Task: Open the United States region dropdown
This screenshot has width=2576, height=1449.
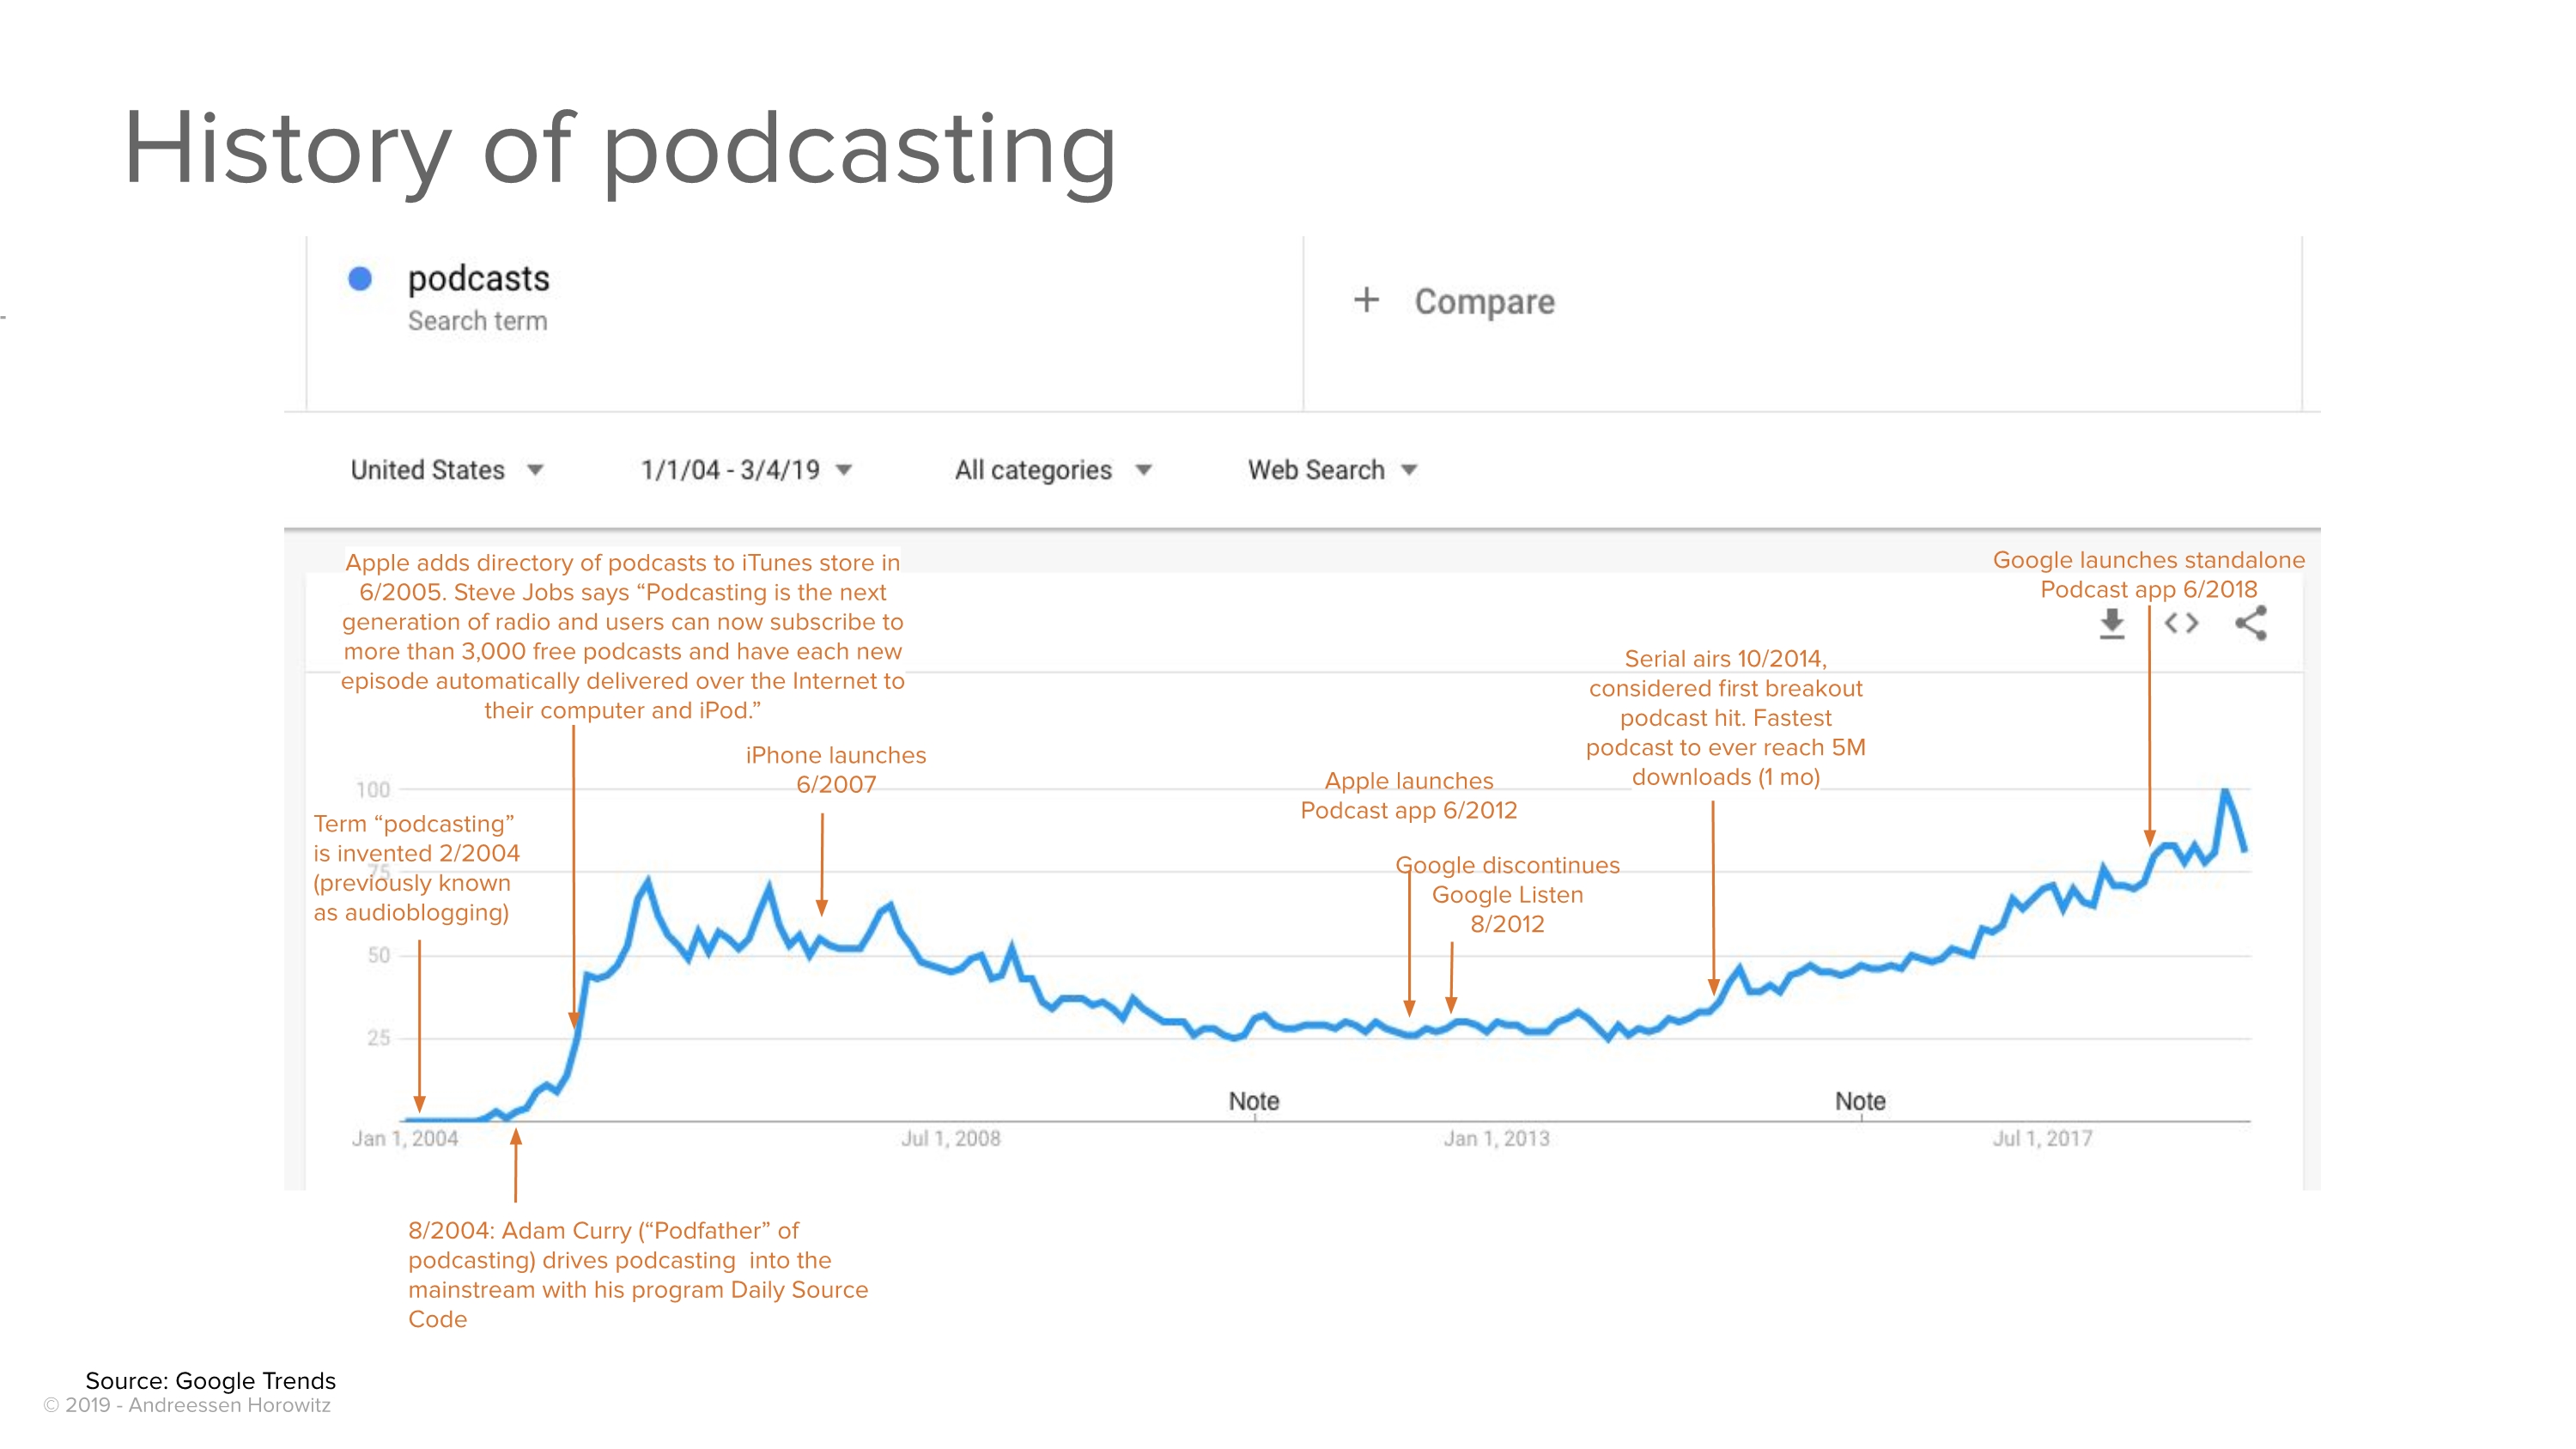Action: click(x=446, y=470)
